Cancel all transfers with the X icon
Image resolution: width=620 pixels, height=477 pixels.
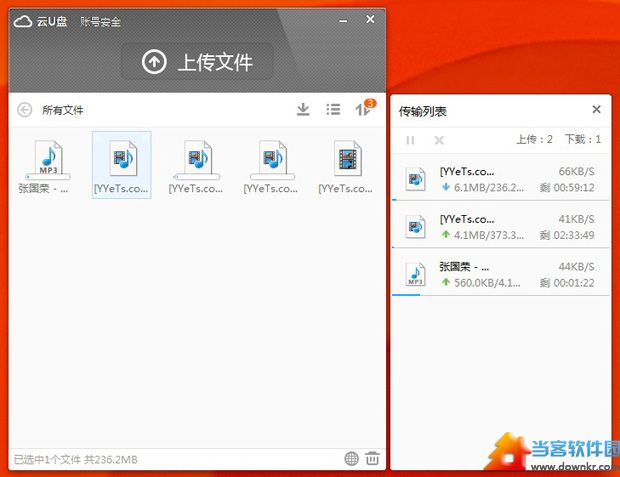tap(439, 140)
